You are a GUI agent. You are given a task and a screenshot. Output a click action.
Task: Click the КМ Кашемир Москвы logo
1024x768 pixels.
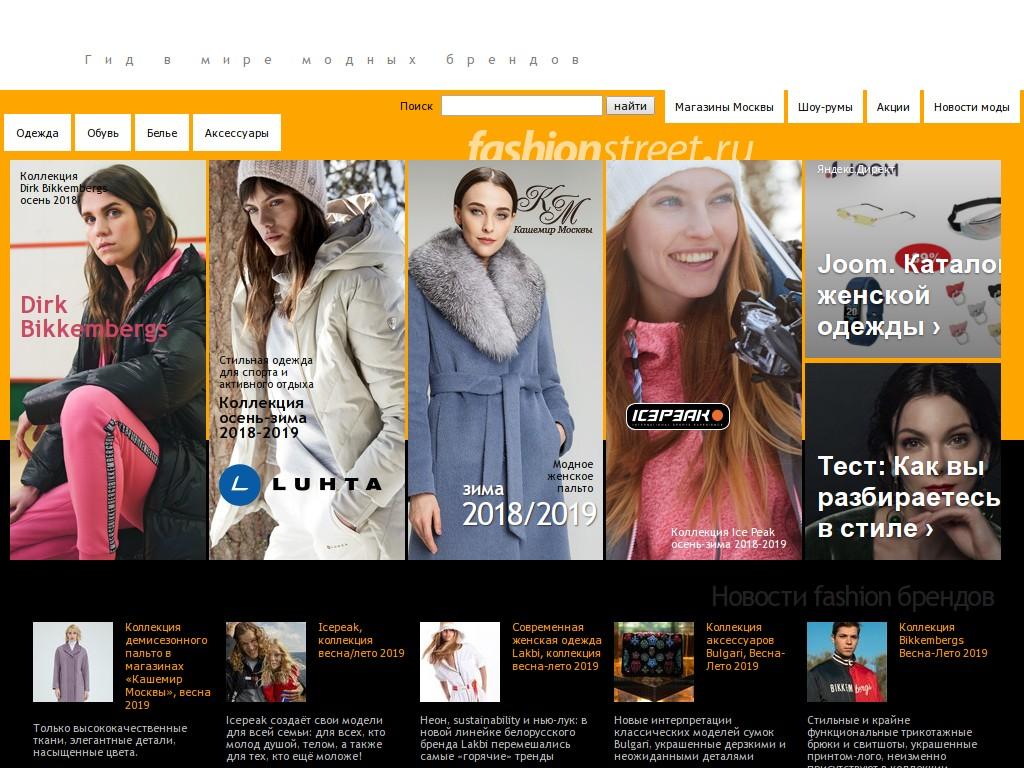pyautogui.click(x=553, y=210)
